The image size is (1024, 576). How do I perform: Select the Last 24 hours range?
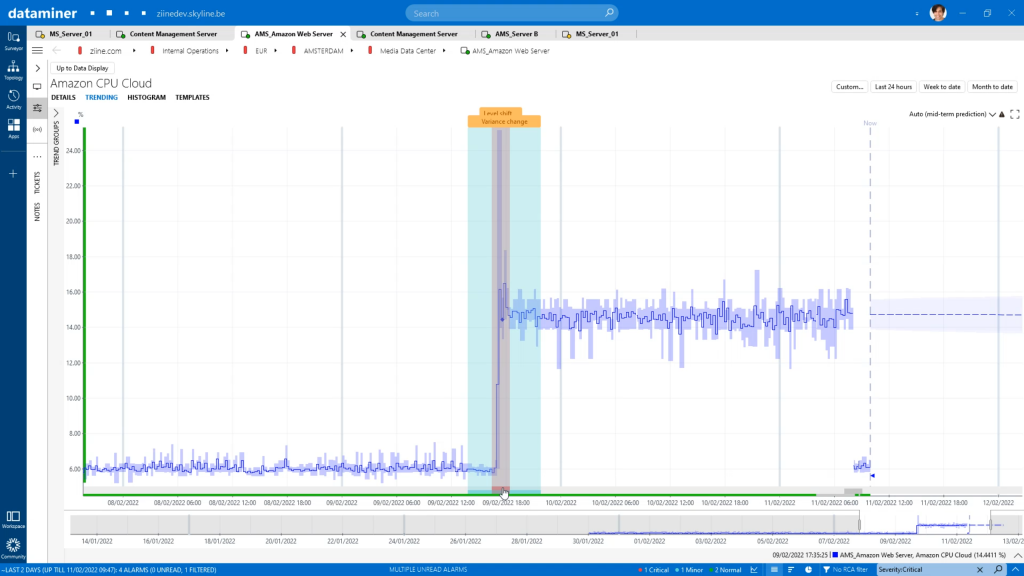click(x=893, y=87)
